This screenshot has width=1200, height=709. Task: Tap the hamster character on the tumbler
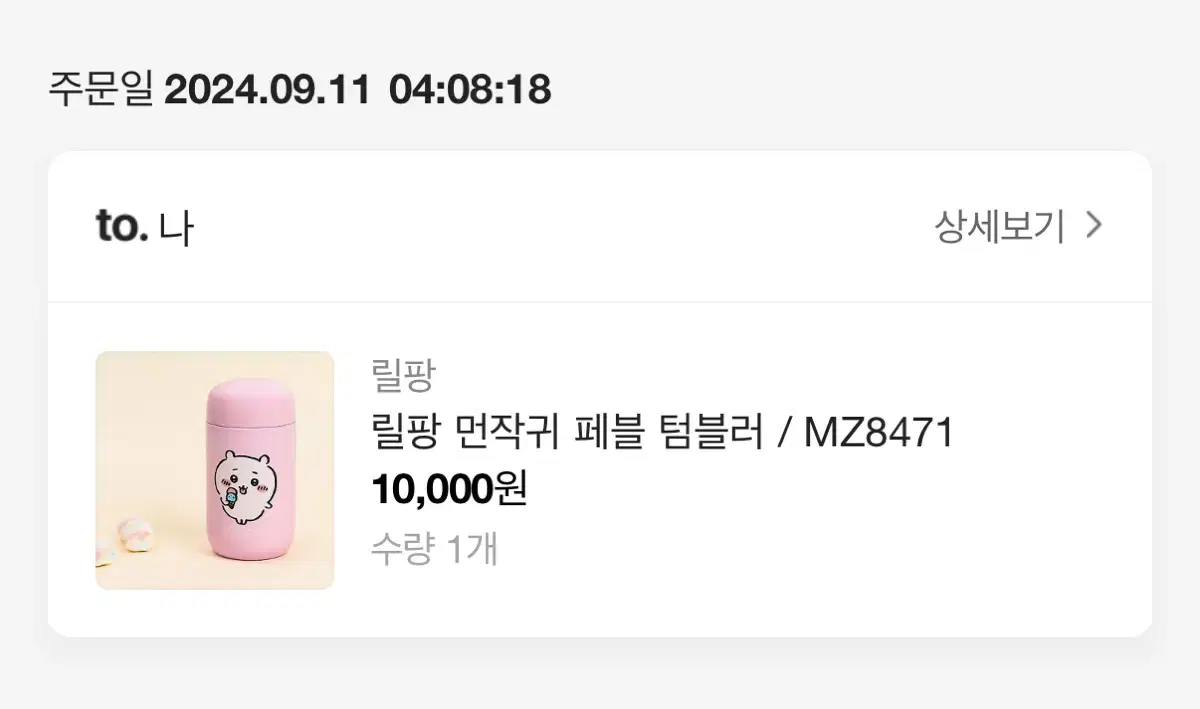coord(243,480)
